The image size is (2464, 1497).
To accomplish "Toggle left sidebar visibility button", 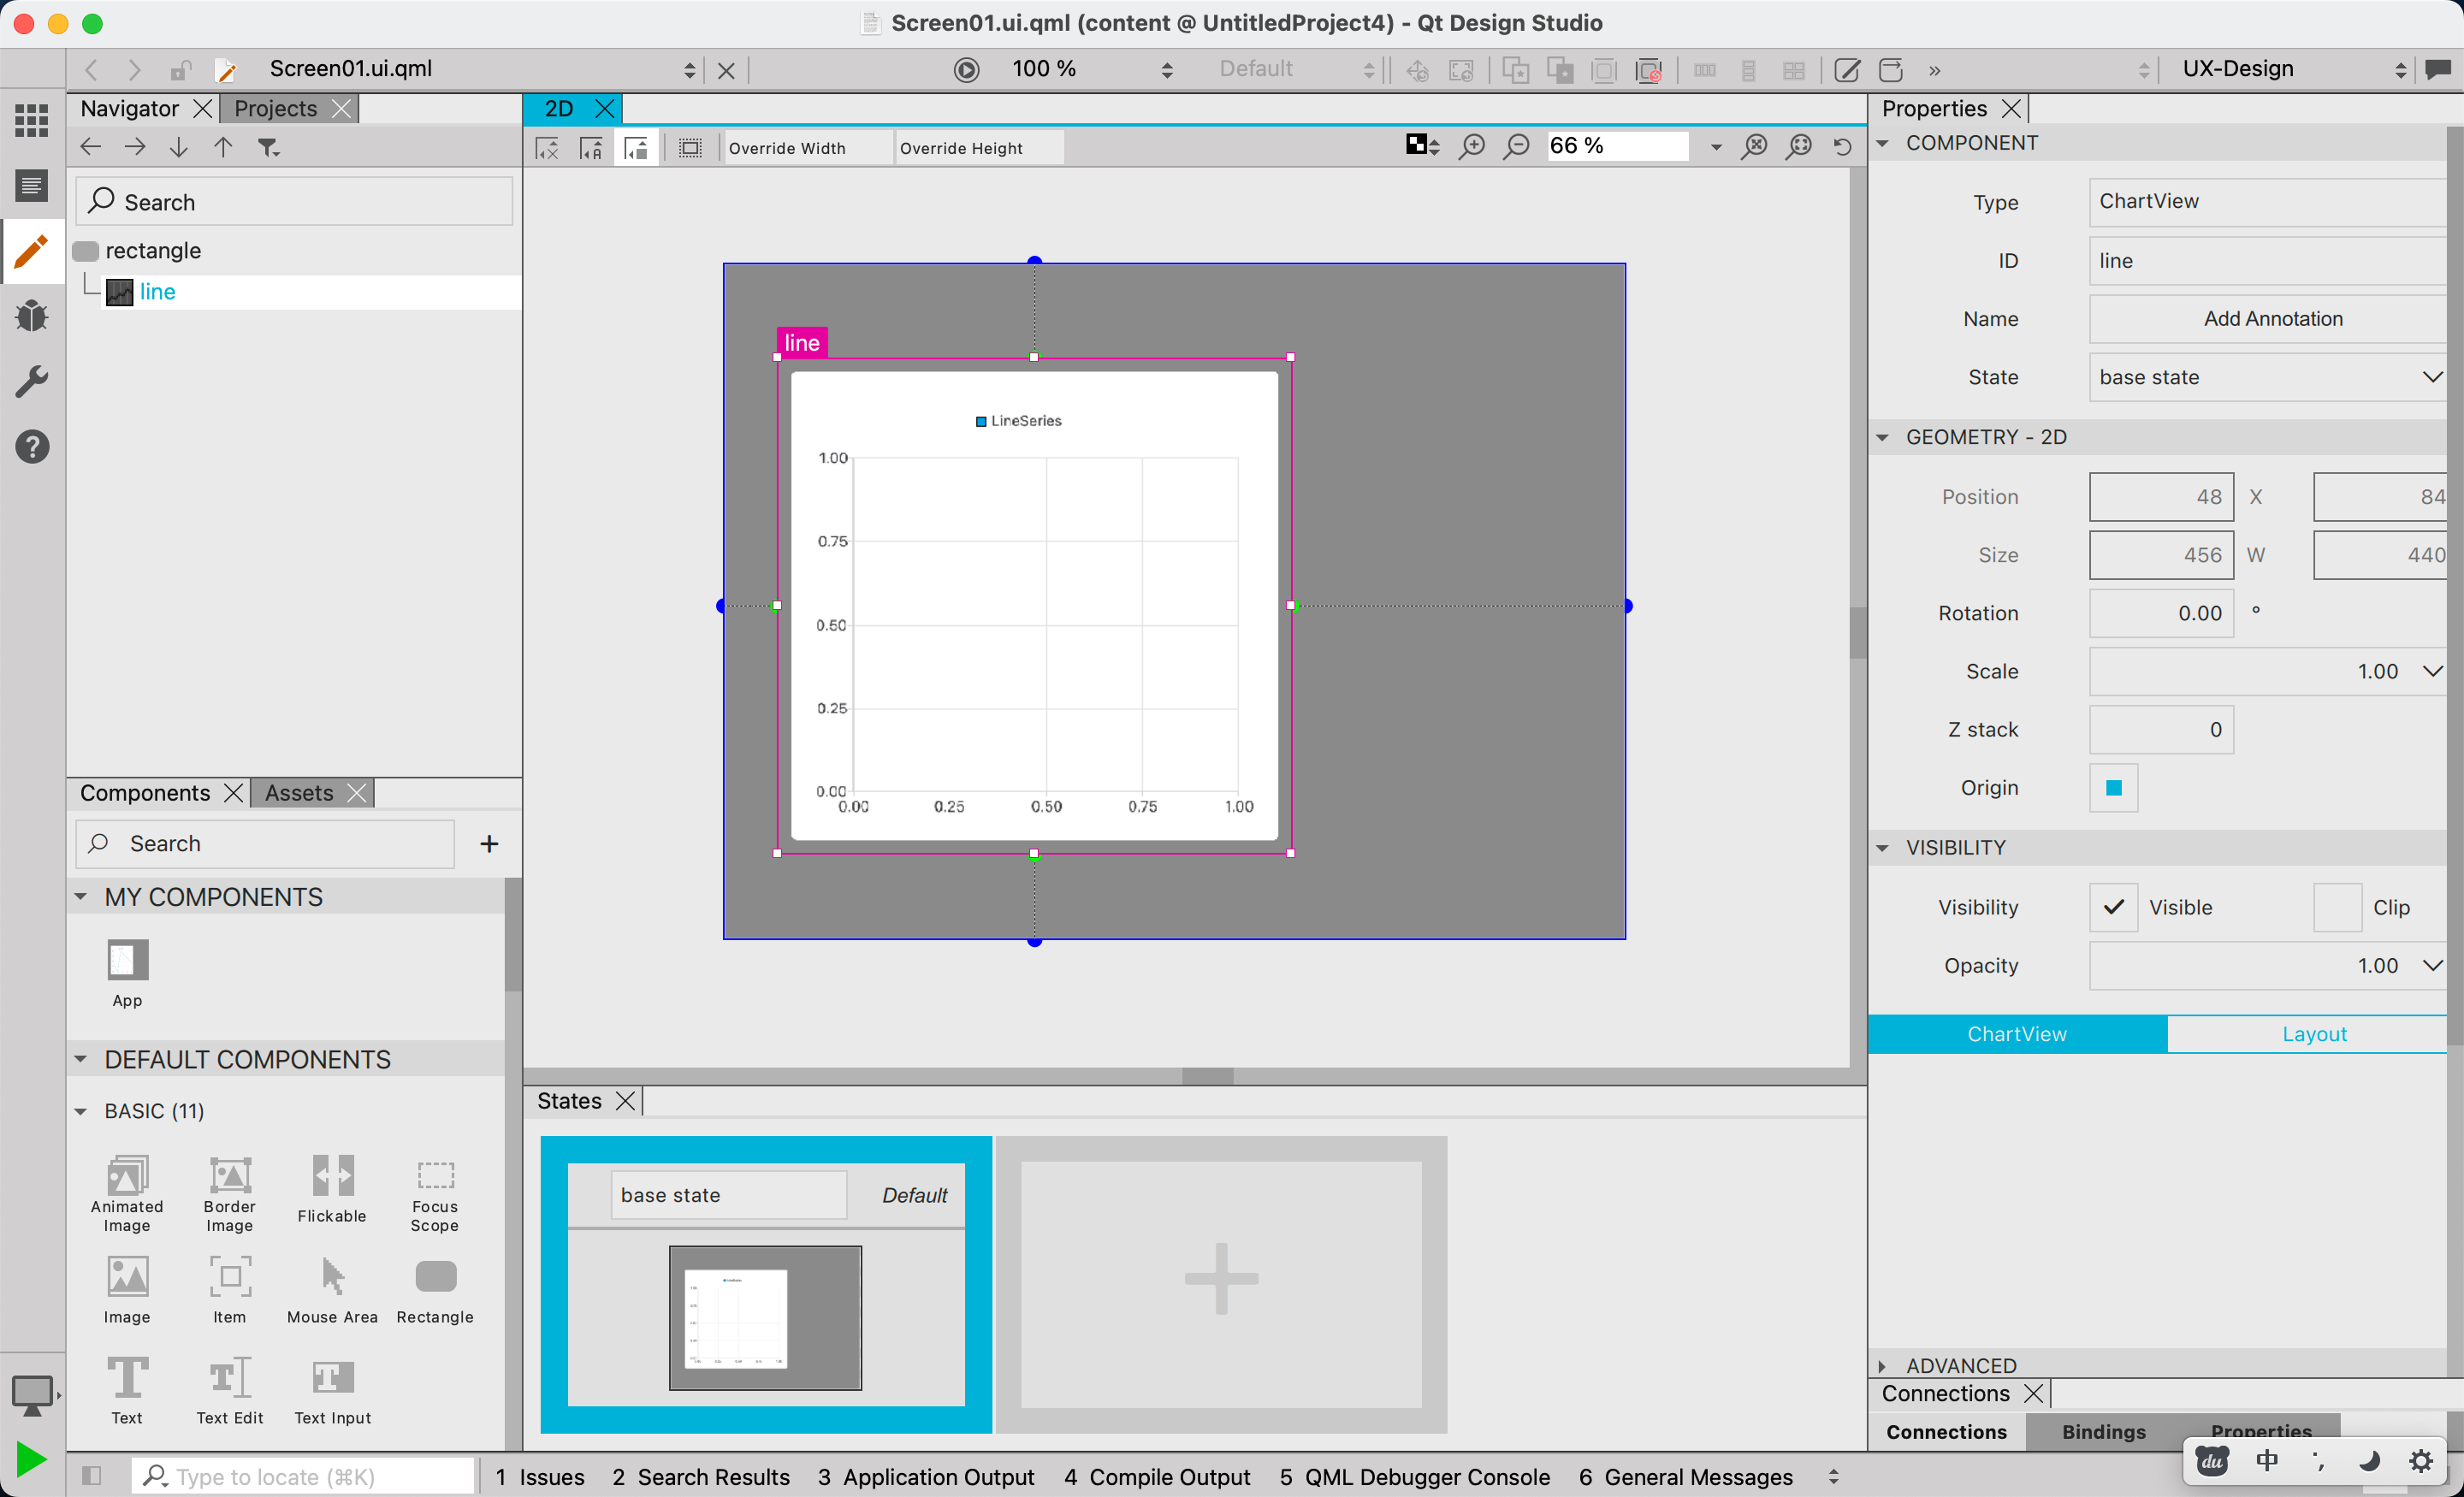I will click(91, 1476).
